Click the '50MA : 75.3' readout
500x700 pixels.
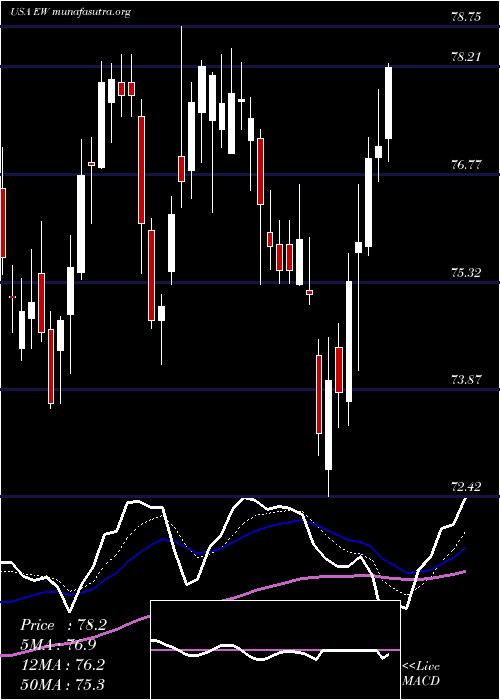[x=62, y=684]
